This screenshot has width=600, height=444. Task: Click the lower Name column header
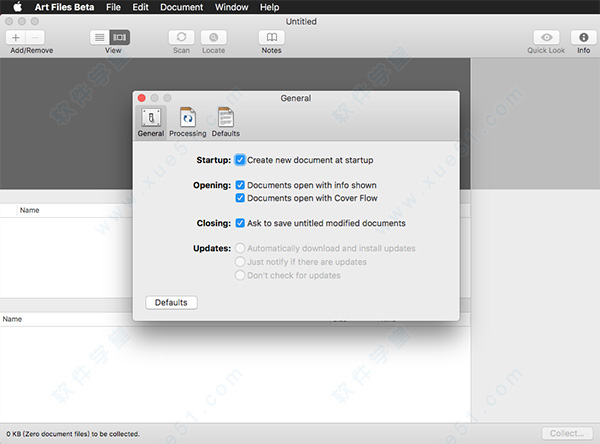point(12,319)
